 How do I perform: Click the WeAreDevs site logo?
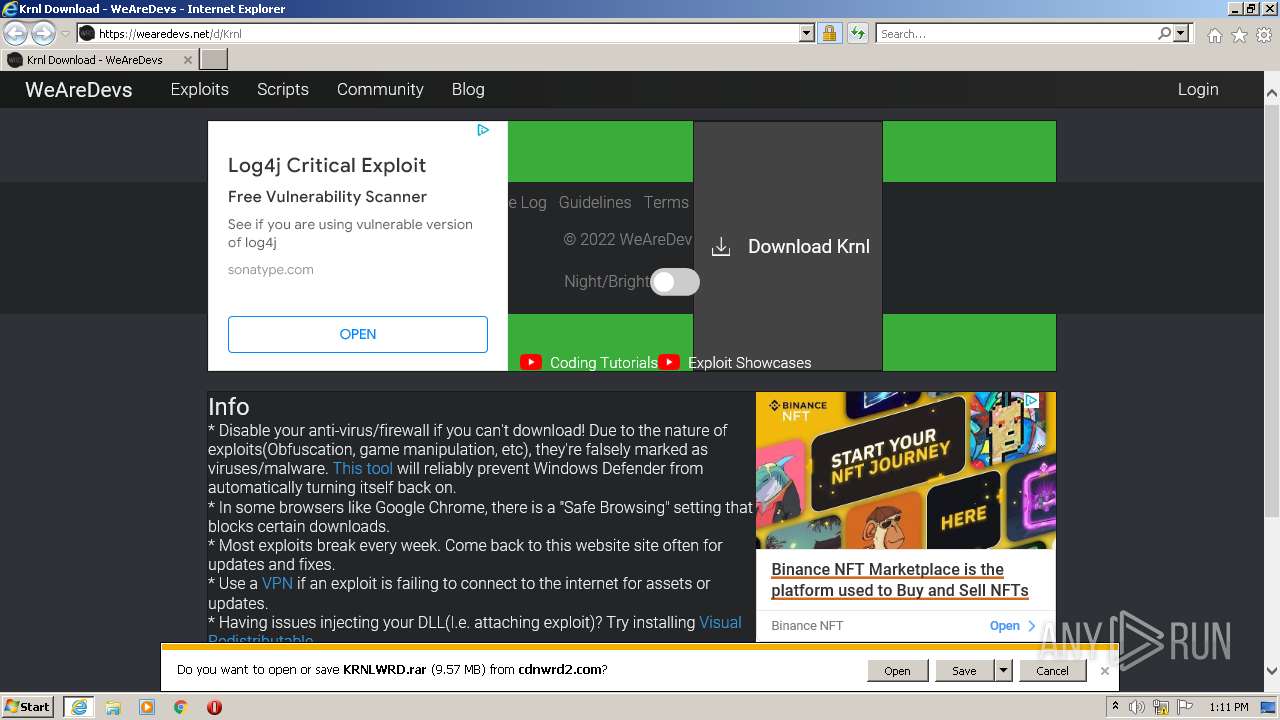pos(79,89)
